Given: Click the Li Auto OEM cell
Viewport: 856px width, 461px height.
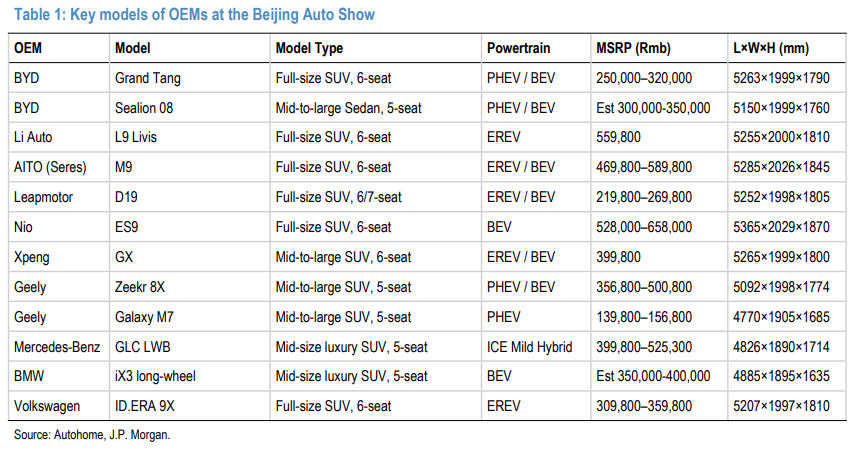Looking at the screenshot, I should point(34,137).
